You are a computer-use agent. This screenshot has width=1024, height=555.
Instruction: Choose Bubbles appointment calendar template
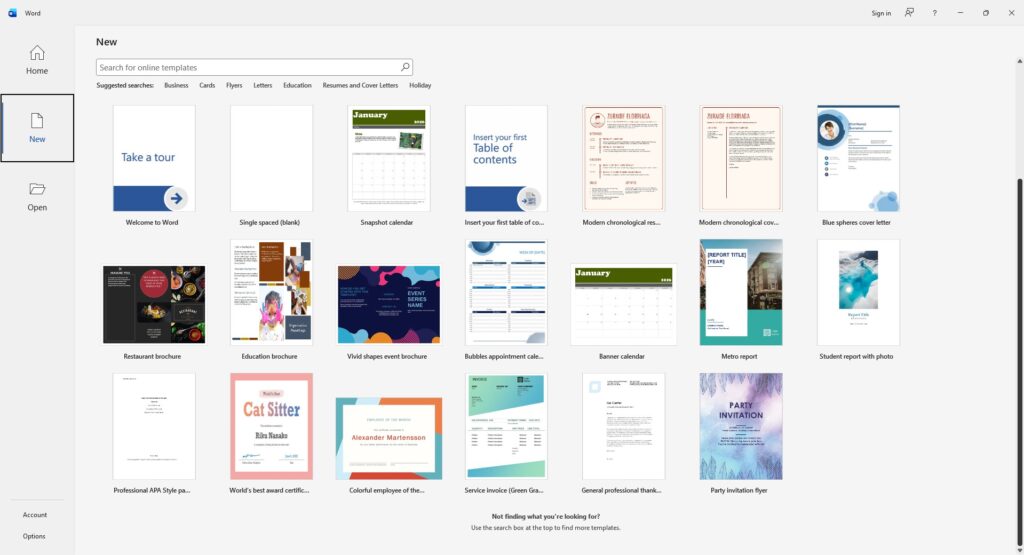[x=506, y=292]
